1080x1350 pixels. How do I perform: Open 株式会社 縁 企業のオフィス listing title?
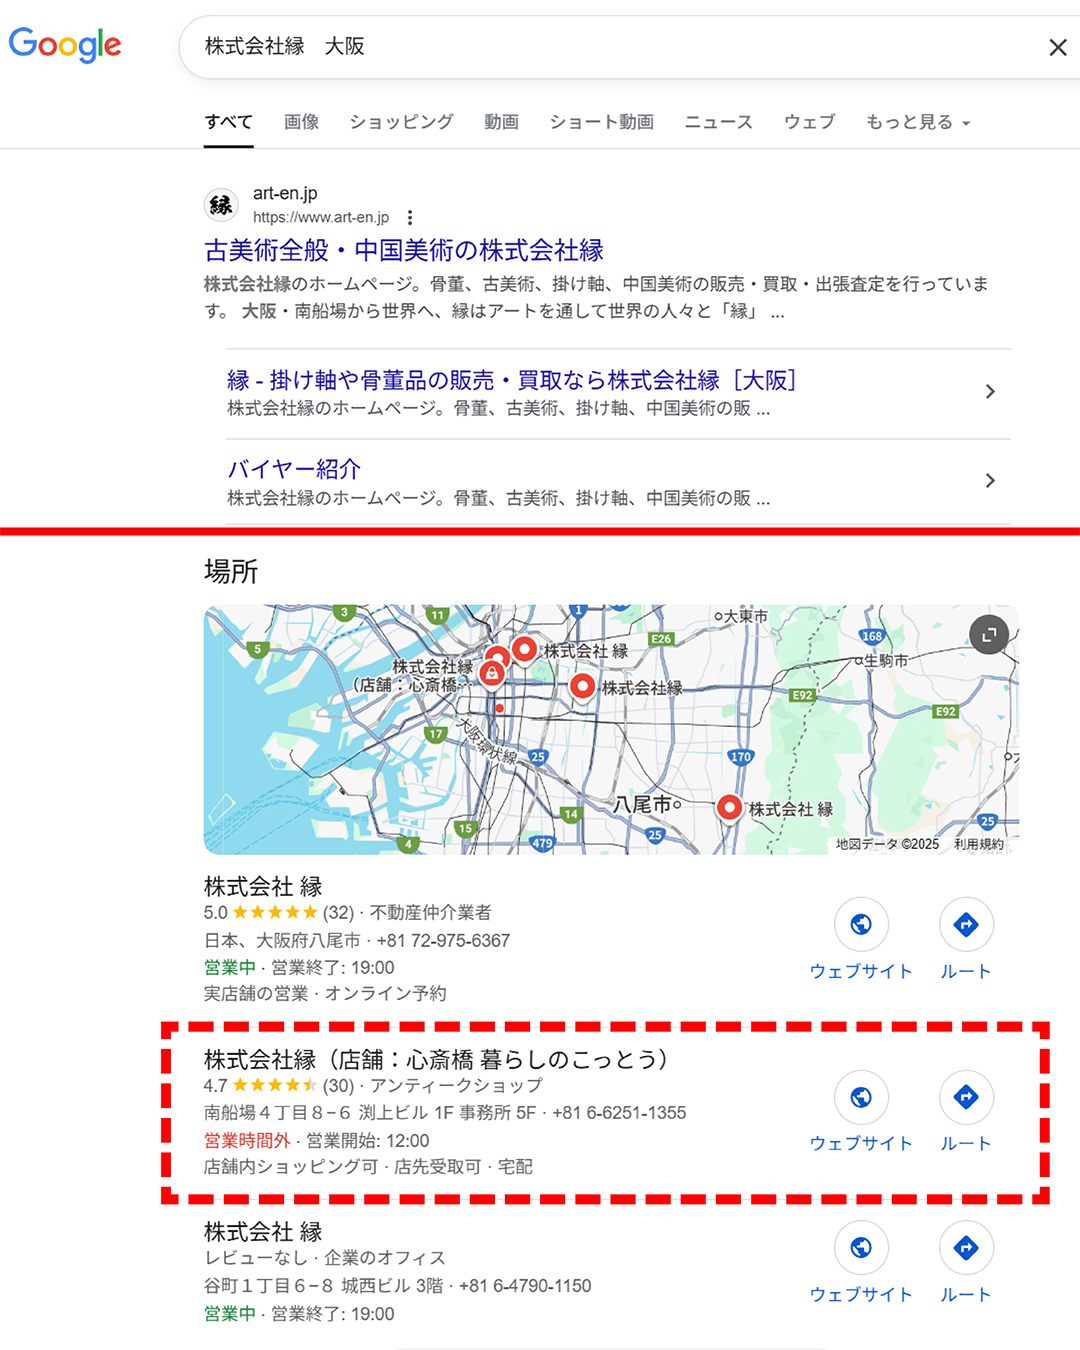click(x=263, y=1231)
